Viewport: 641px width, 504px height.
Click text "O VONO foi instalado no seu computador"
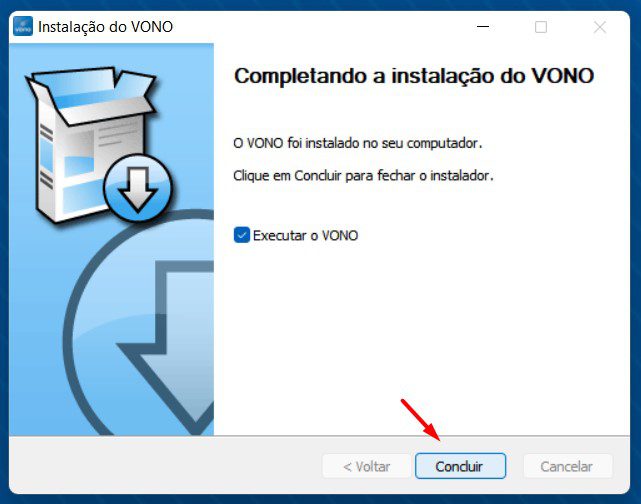(358, 143)
